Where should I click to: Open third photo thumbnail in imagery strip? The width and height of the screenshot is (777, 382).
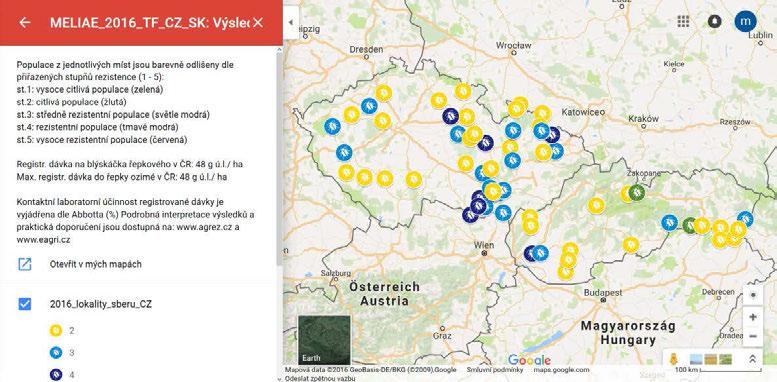point(725,359)
